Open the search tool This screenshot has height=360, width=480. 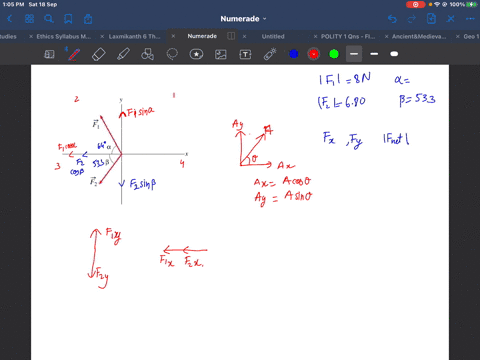[49, 19]
